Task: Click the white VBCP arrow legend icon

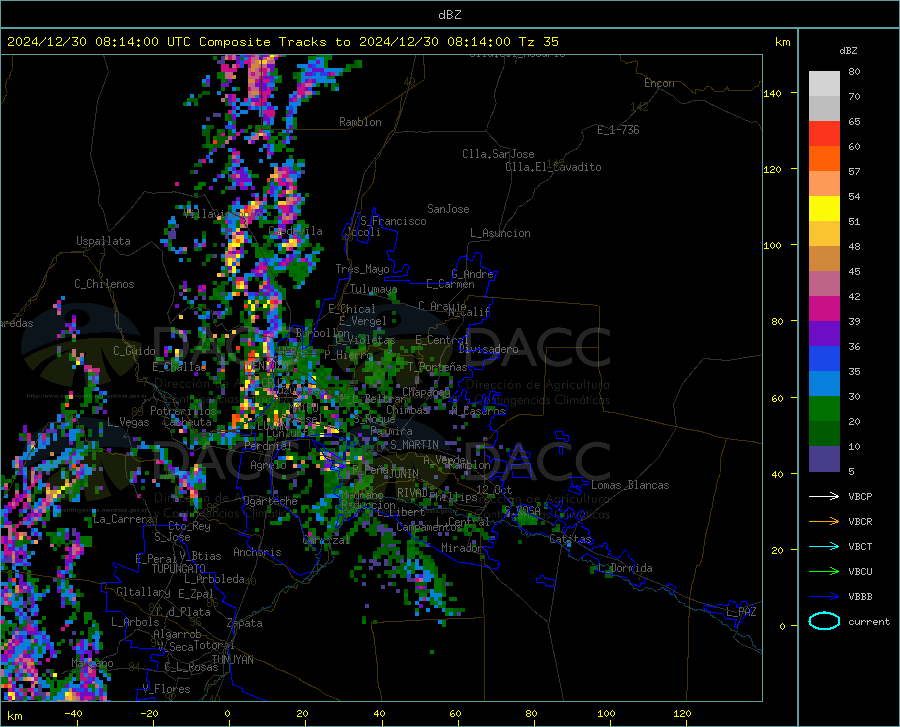Action: (x=824, y=496)
